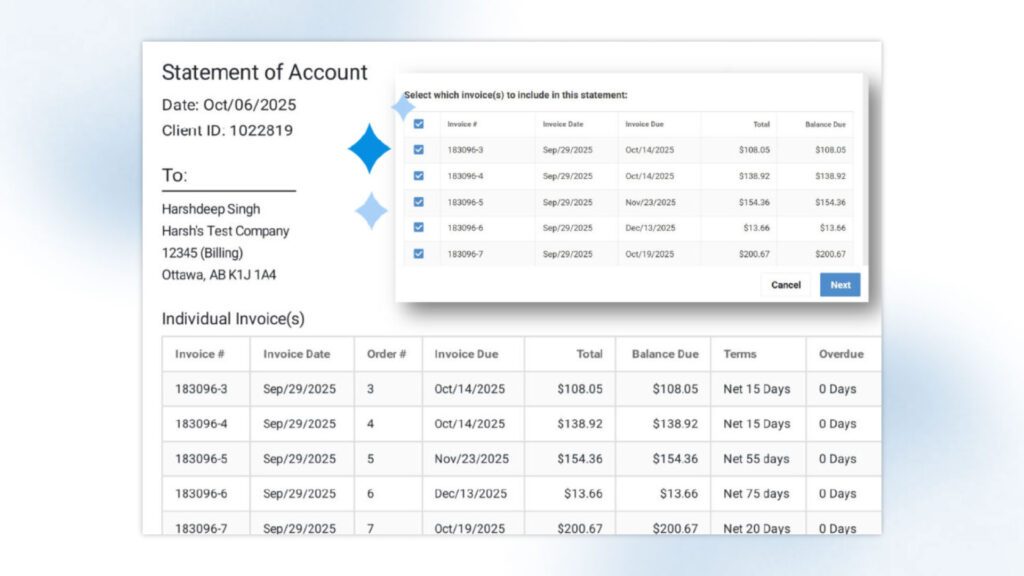Select the Terms column header in the statement table
The width and height of the screenshot is (1024, 576).
point(740,354)
